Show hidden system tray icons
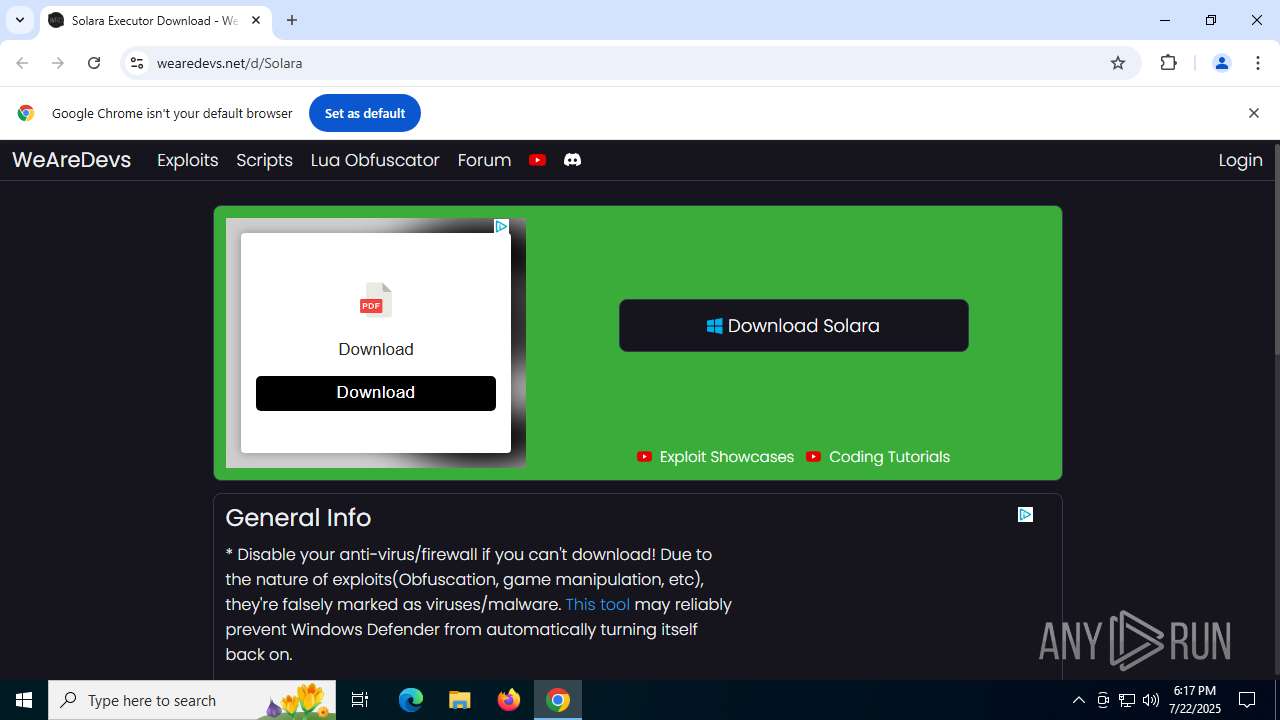 pyautogui.click(x=1078, y=700)
